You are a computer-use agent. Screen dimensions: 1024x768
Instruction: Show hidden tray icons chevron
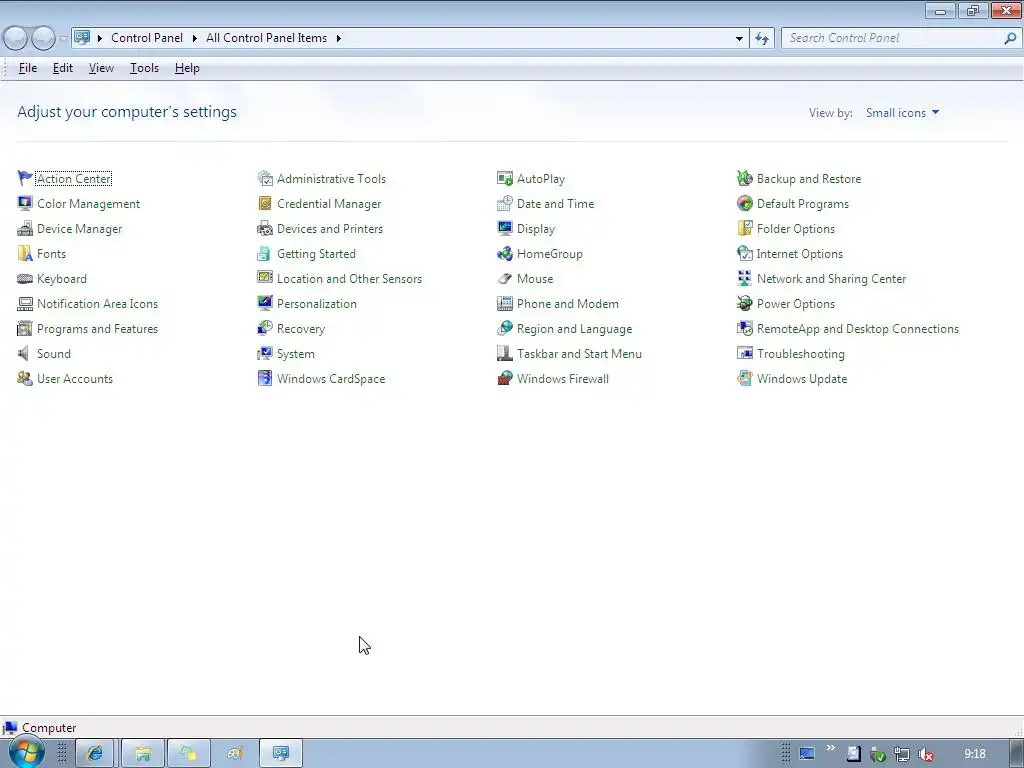(830, 748)
